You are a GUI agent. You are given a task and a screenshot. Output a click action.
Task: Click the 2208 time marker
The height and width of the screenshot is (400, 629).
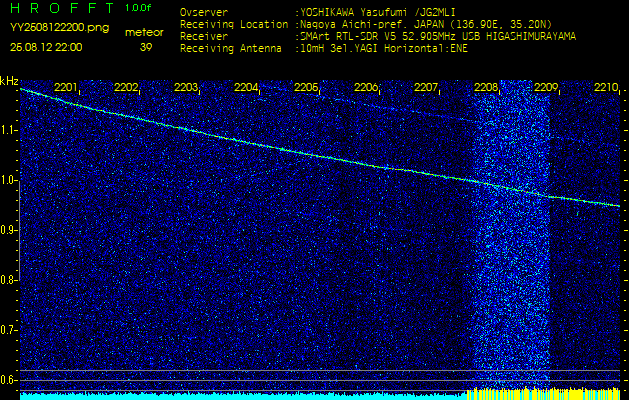coord(486,87)
